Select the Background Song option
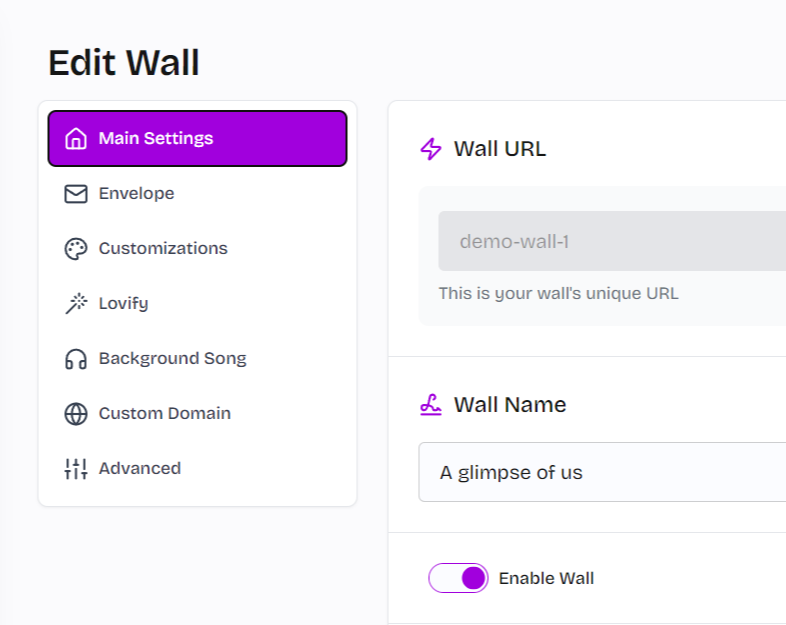This screenshot has width=786, height=625. [x=172, y=359]
